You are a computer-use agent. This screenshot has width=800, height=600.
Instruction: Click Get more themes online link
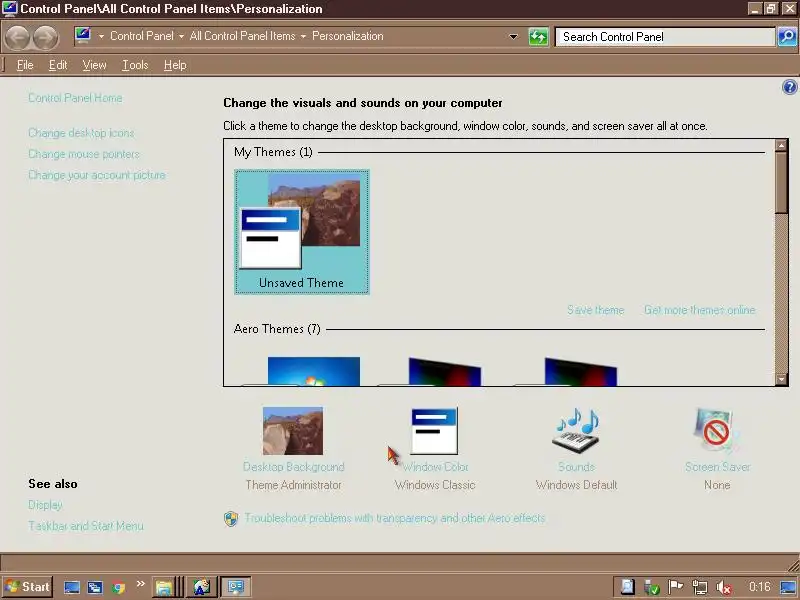(x=699, y=310)
